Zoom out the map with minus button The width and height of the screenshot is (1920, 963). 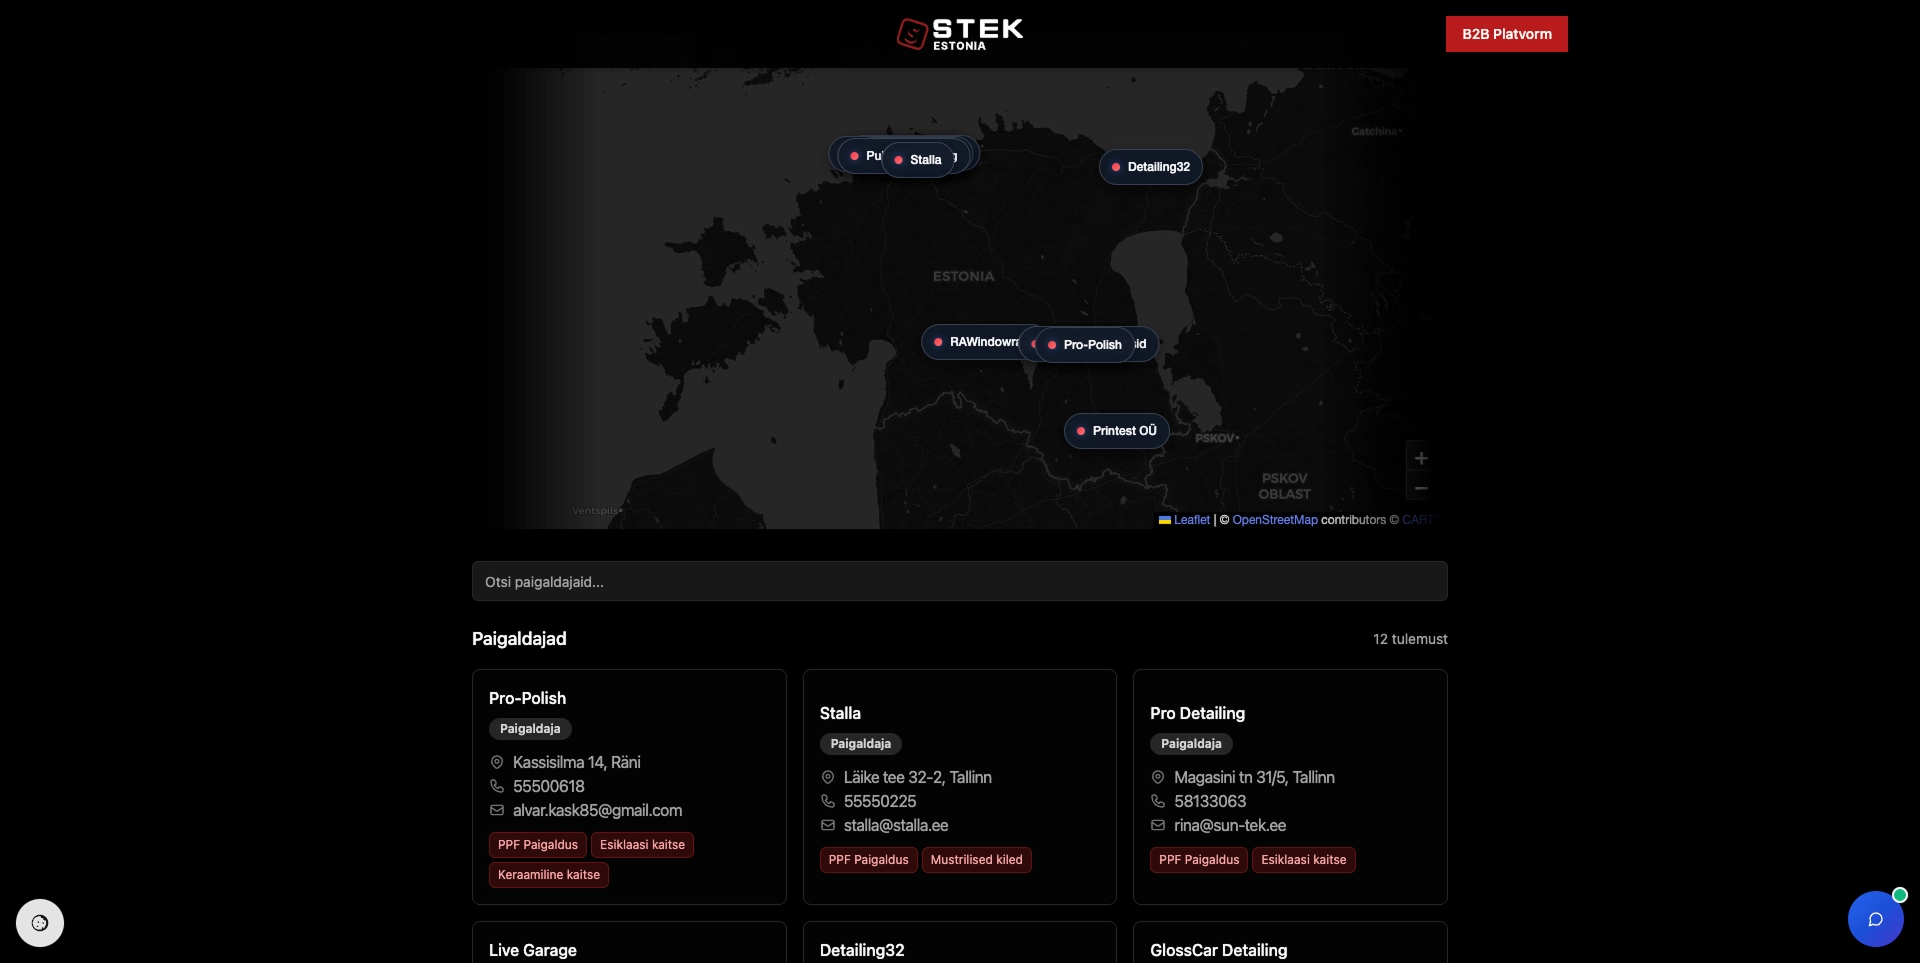click(1420, 488)
